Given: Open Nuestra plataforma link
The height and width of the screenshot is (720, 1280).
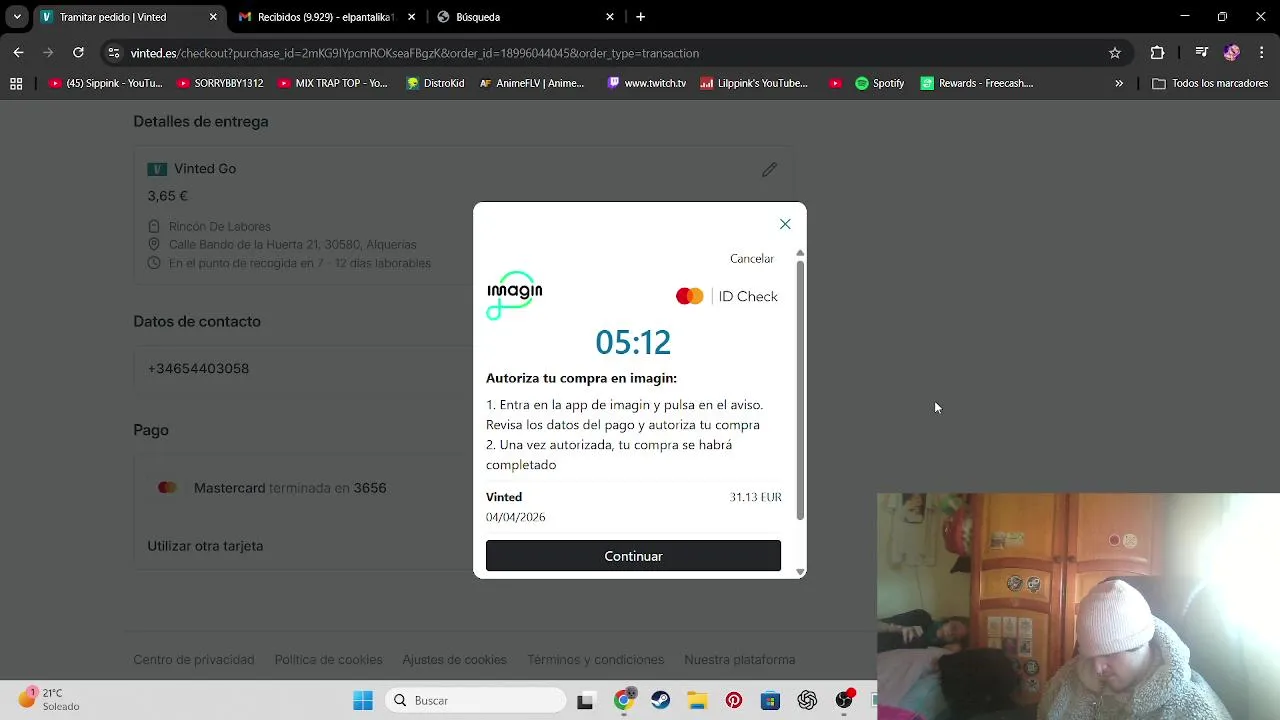Looking at the screenshot, I should tap(740, 660).
